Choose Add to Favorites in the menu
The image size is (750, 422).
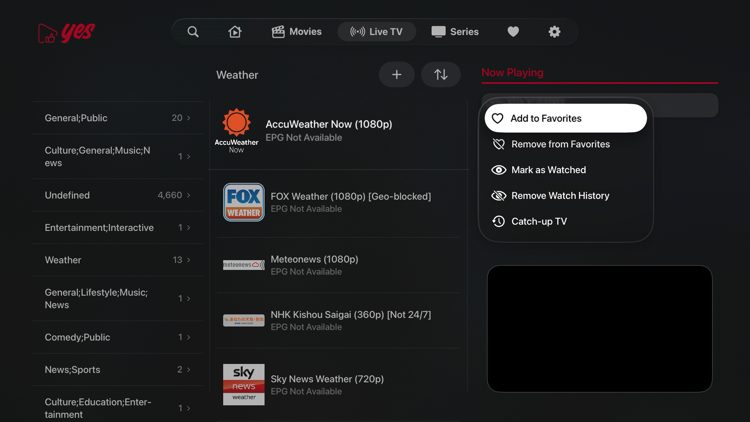[565, 118]
